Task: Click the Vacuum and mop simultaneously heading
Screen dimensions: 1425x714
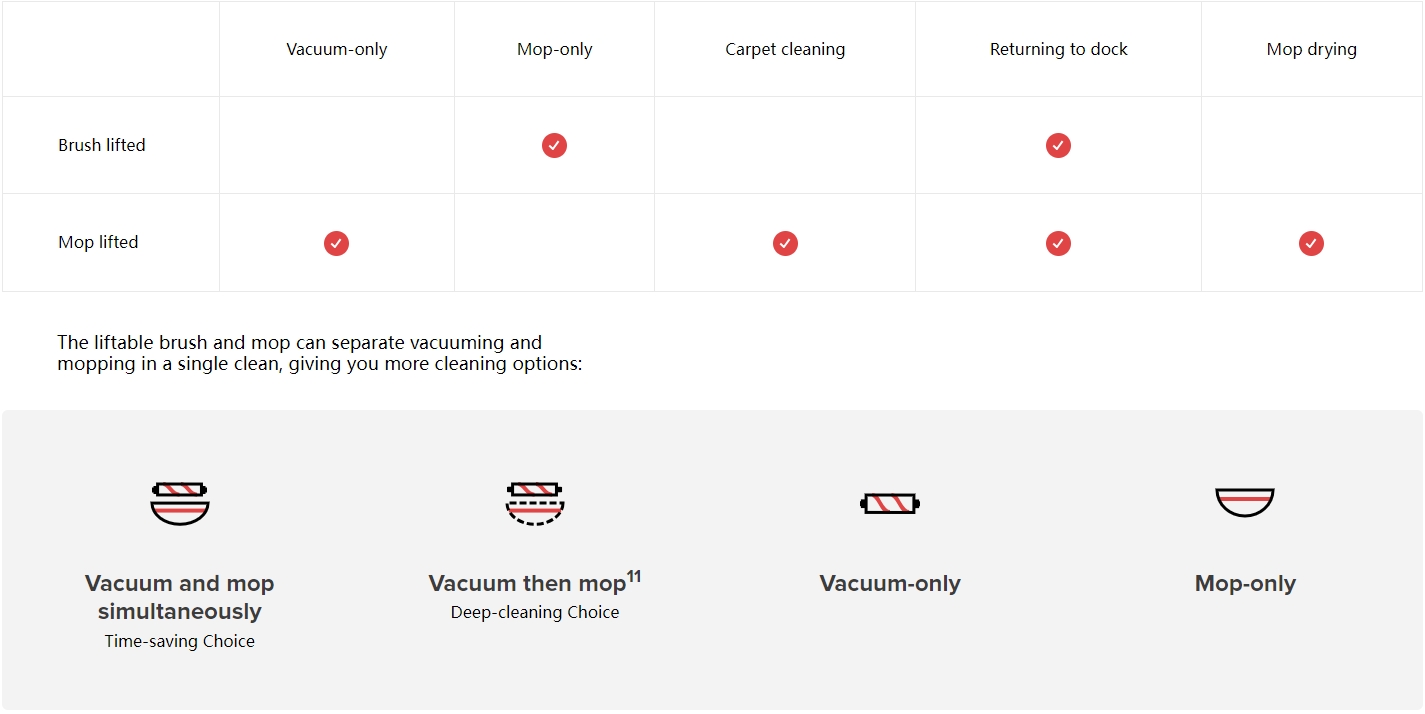Action: (180, 597)
